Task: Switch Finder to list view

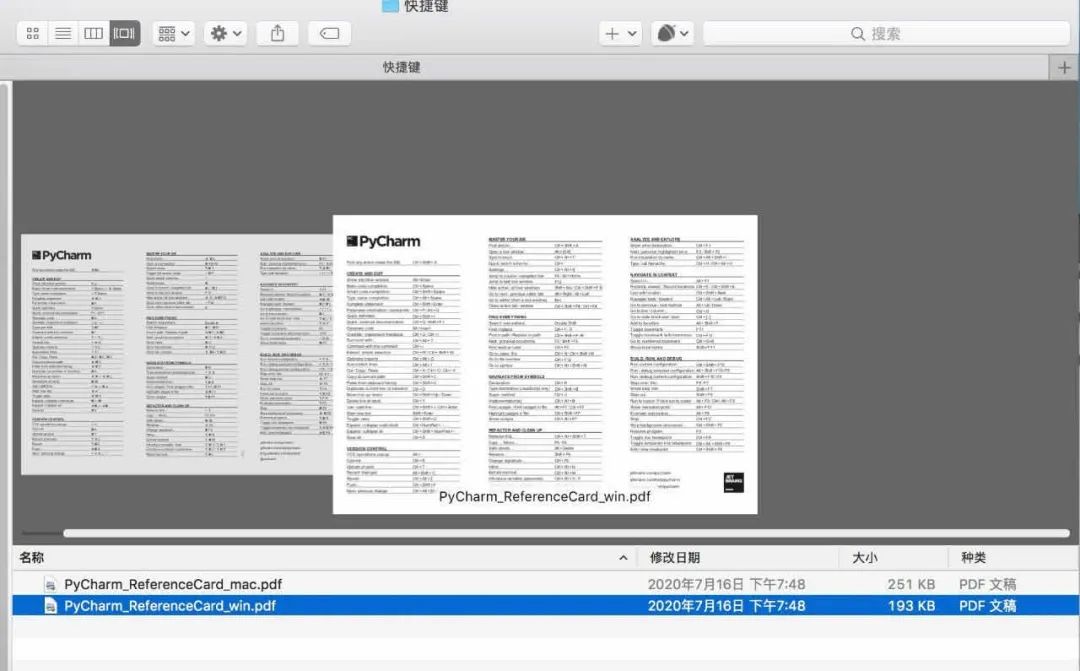Action: (63, 33)
